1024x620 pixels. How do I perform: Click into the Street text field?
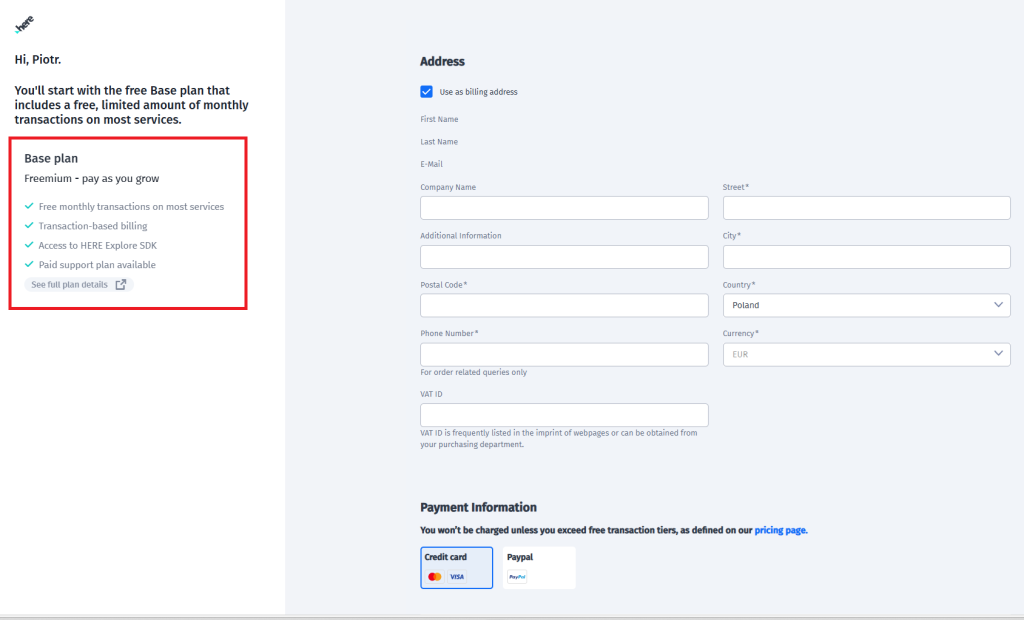tap(866, 208)
